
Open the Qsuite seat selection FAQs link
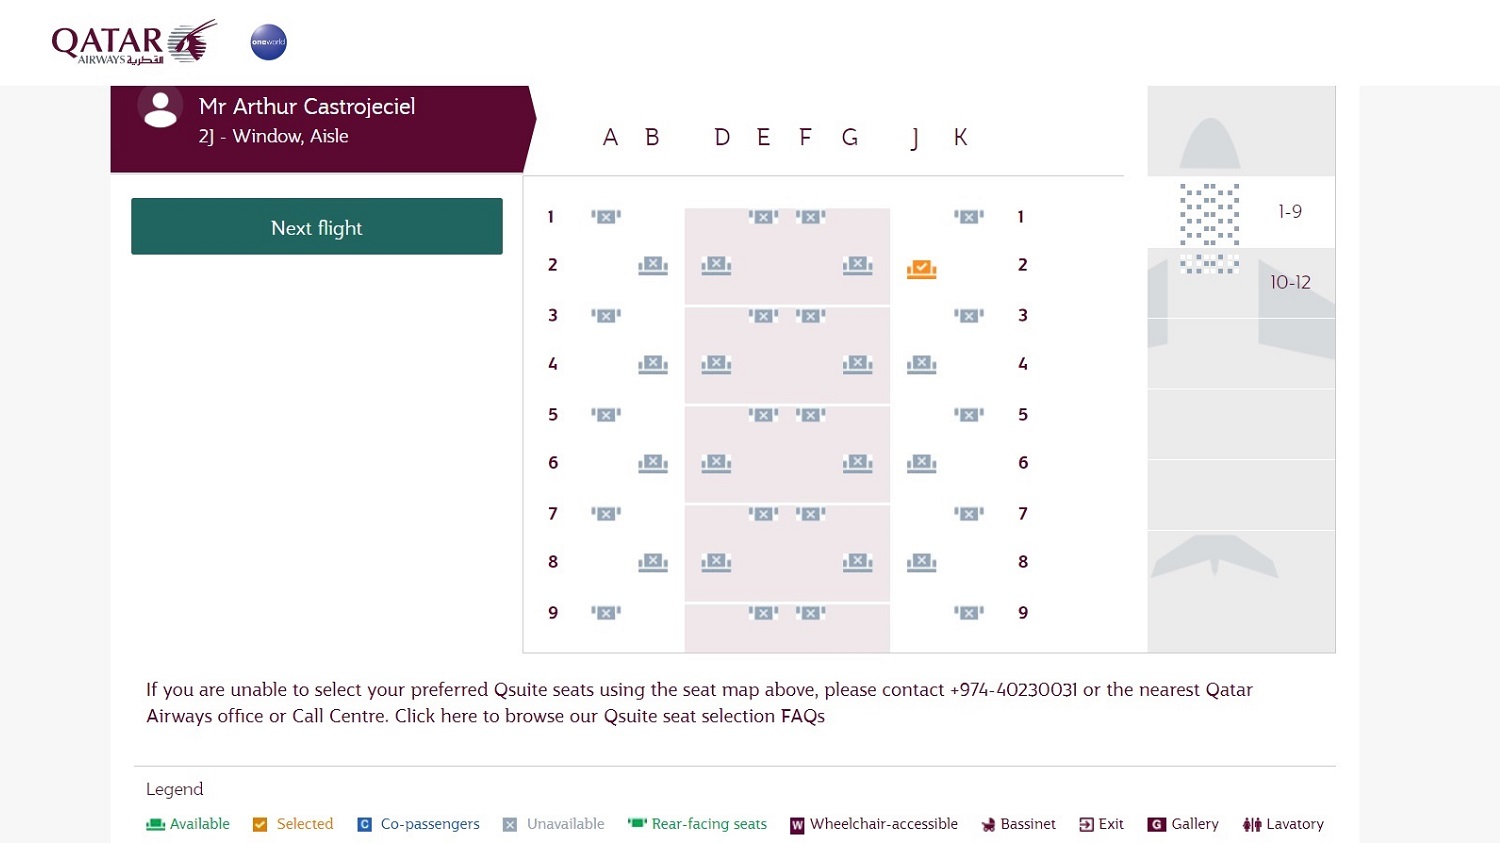[803, 716]
